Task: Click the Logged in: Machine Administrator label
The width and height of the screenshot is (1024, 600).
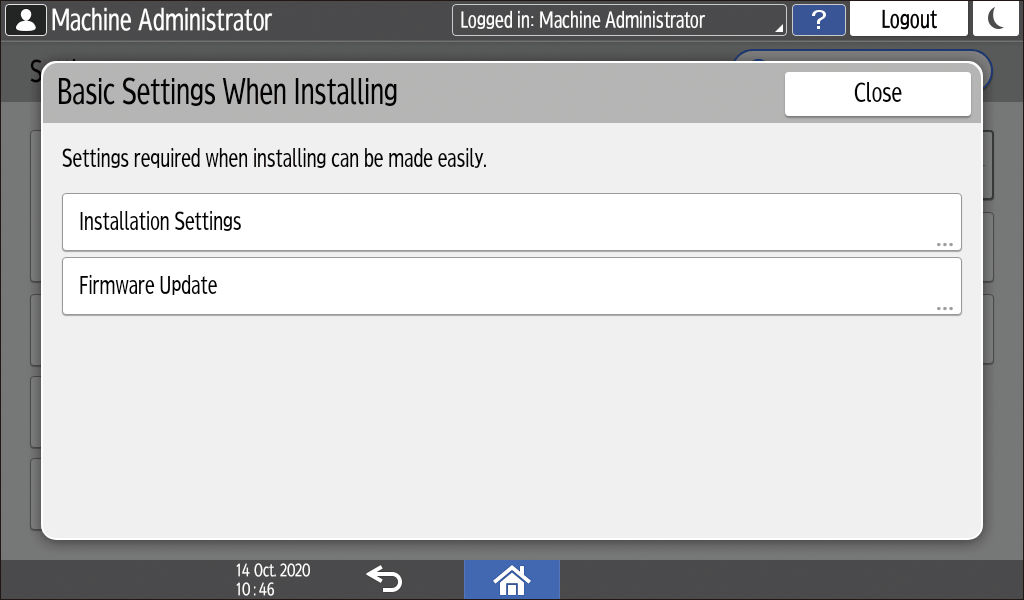Action: point(582,20)
